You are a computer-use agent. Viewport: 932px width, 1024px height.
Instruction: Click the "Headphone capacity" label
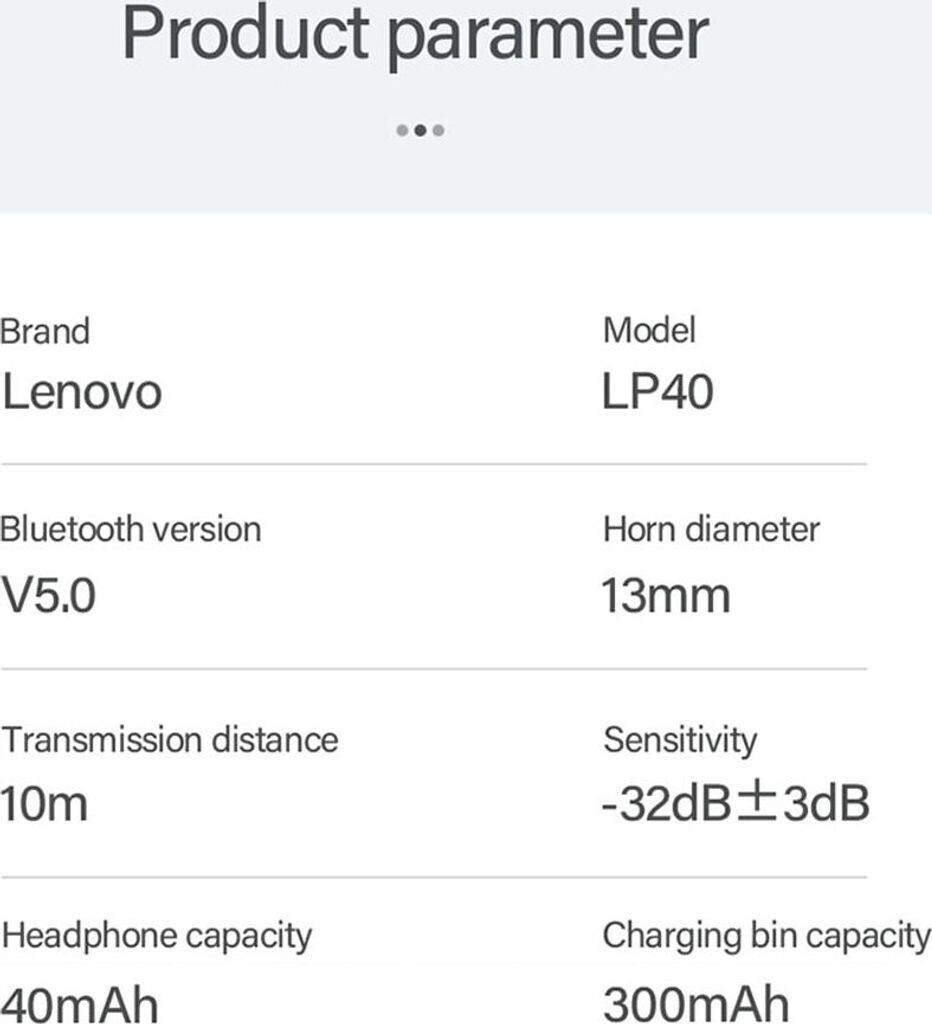[156, 936]
